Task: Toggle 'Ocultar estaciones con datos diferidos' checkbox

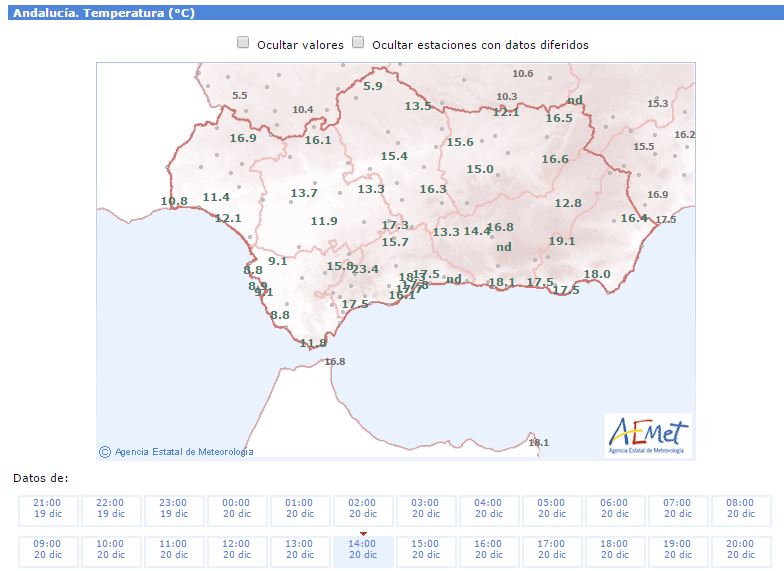Action: [358, 43]
